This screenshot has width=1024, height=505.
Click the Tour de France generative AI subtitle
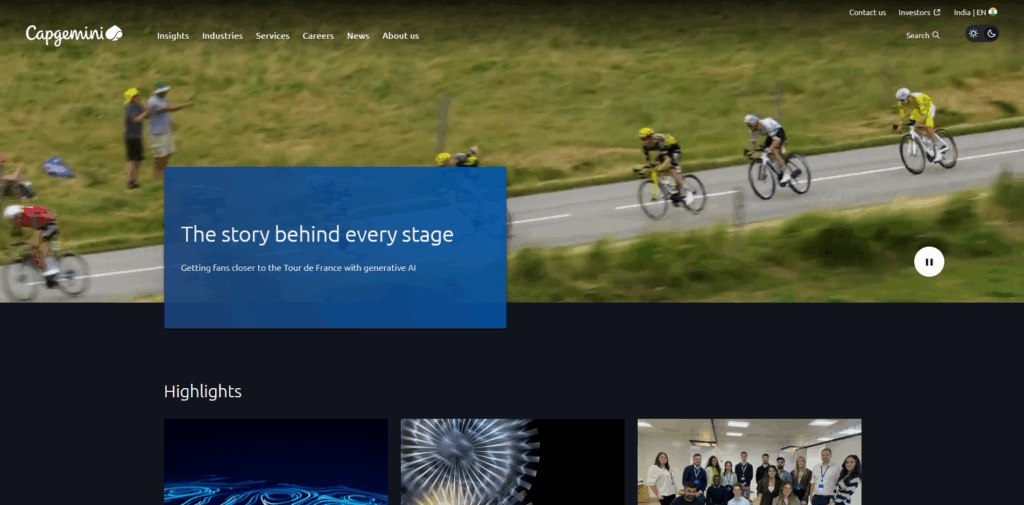point(298,268)
